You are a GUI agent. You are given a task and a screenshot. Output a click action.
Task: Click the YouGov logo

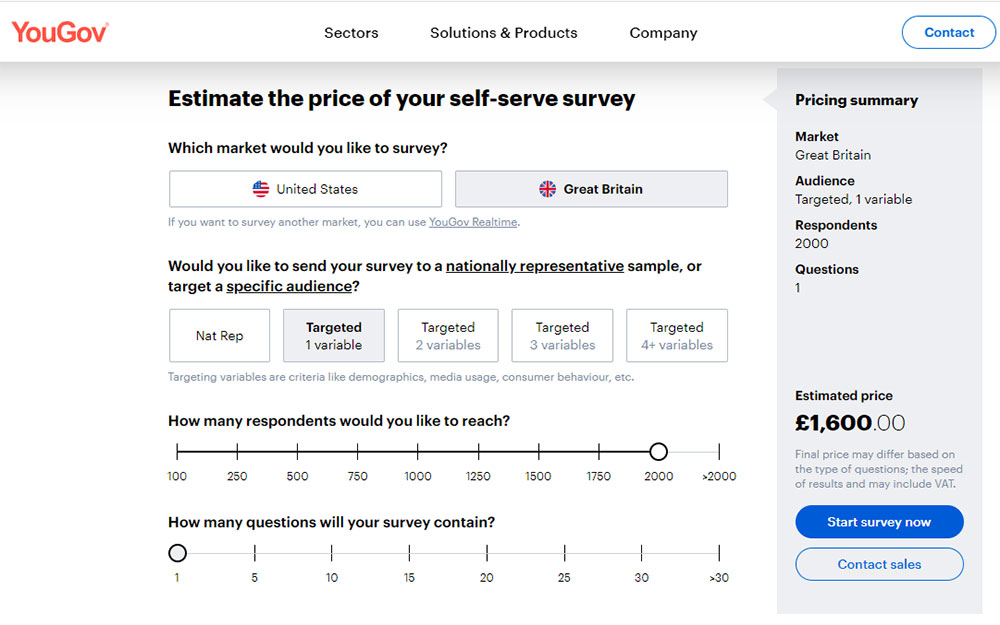click(x=60, y=32)
